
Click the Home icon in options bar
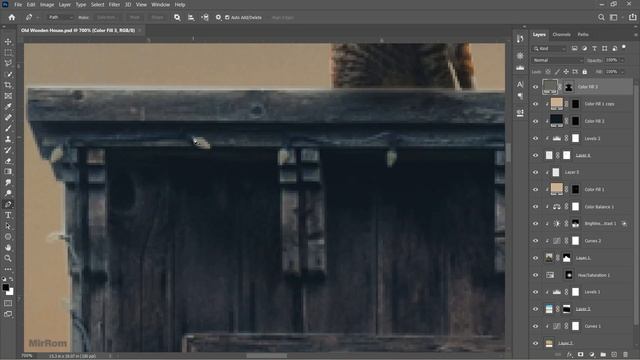pos(12,18)
